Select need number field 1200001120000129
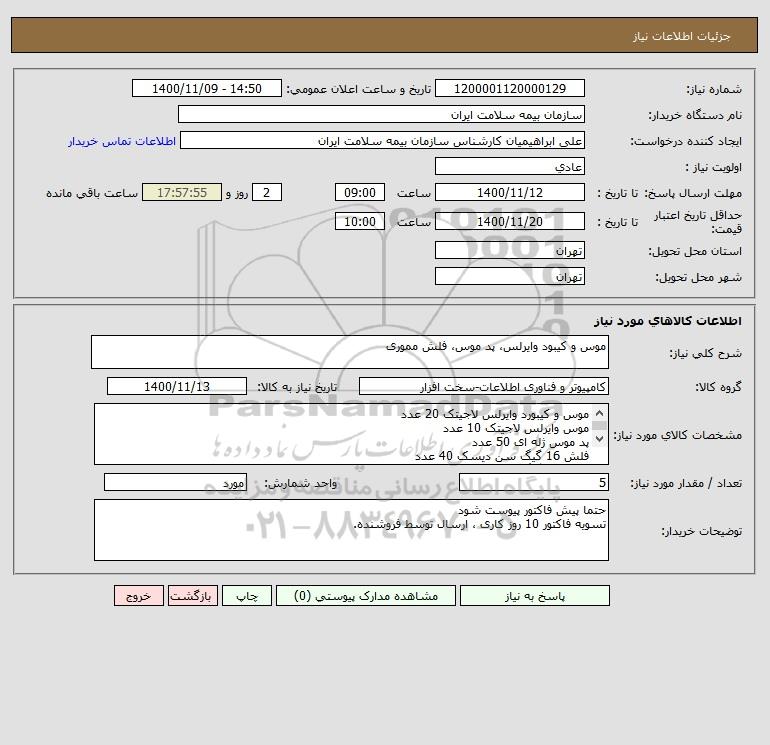The height and width of the screenshot is (745, 770). (x=510, y=88)
